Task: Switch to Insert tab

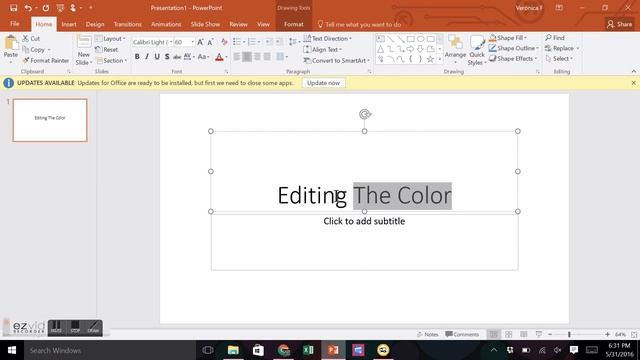Action: click(69, 24)
